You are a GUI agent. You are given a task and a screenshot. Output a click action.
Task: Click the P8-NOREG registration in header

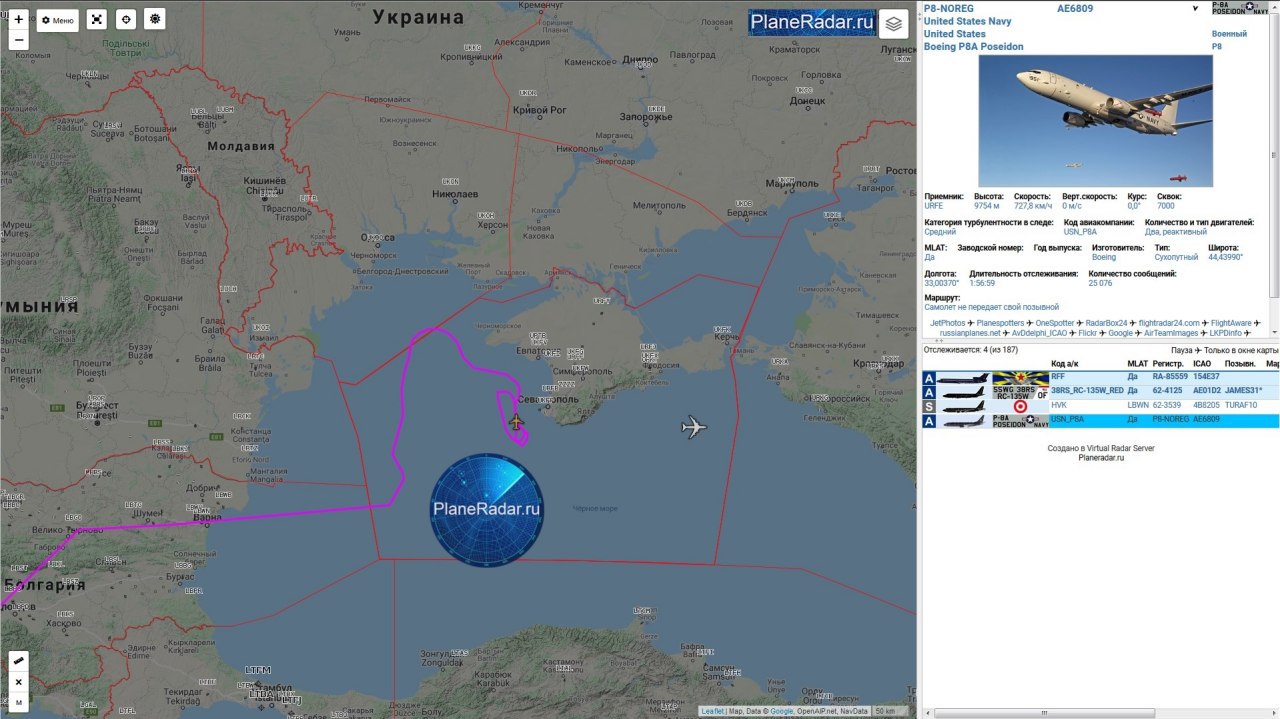coord(949,9)
